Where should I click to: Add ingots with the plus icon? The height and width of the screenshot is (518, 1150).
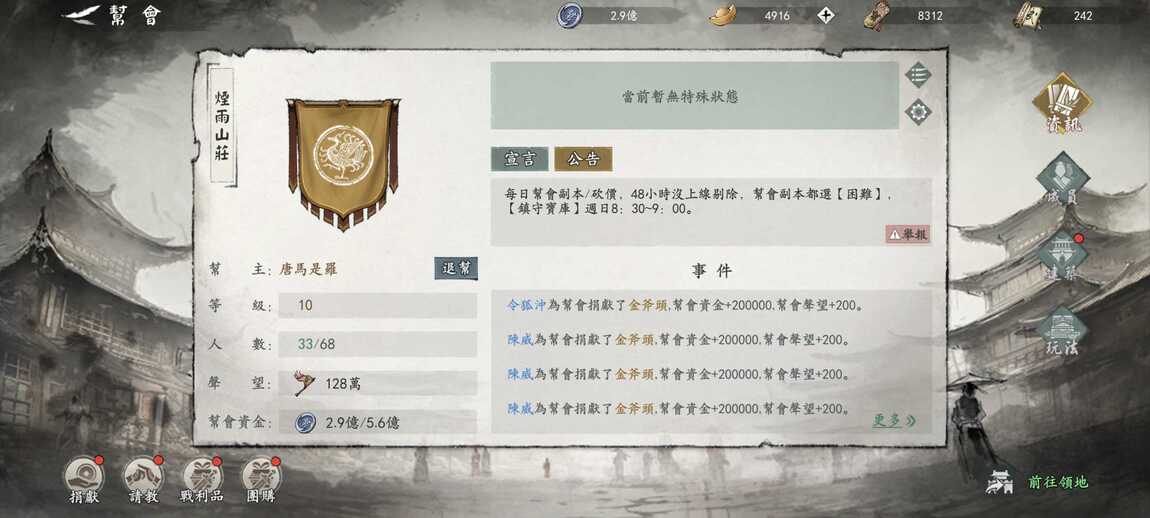(x=826, y=15)
